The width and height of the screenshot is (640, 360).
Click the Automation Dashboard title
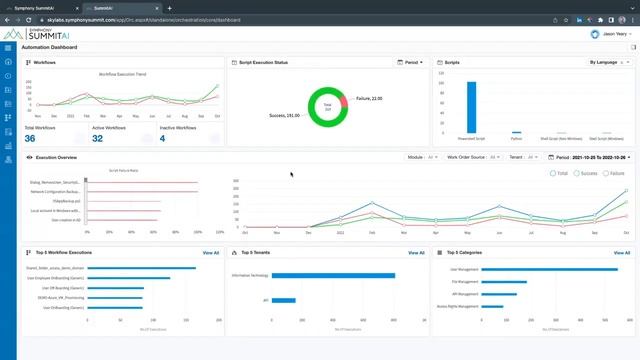(49, 47)
